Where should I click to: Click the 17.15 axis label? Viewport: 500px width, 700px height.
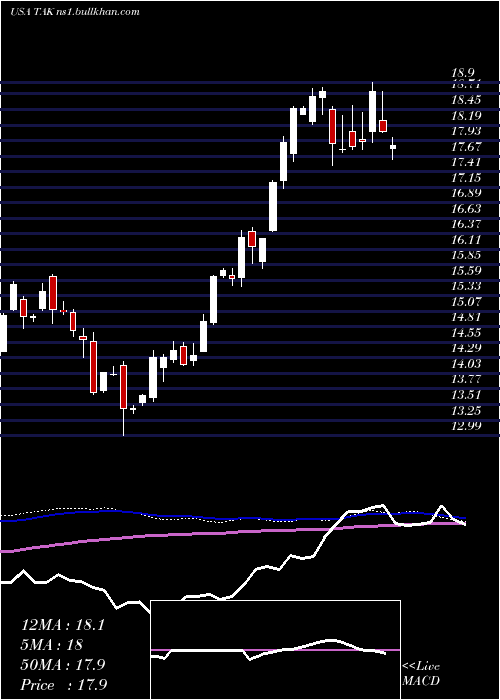click(466, 178)
